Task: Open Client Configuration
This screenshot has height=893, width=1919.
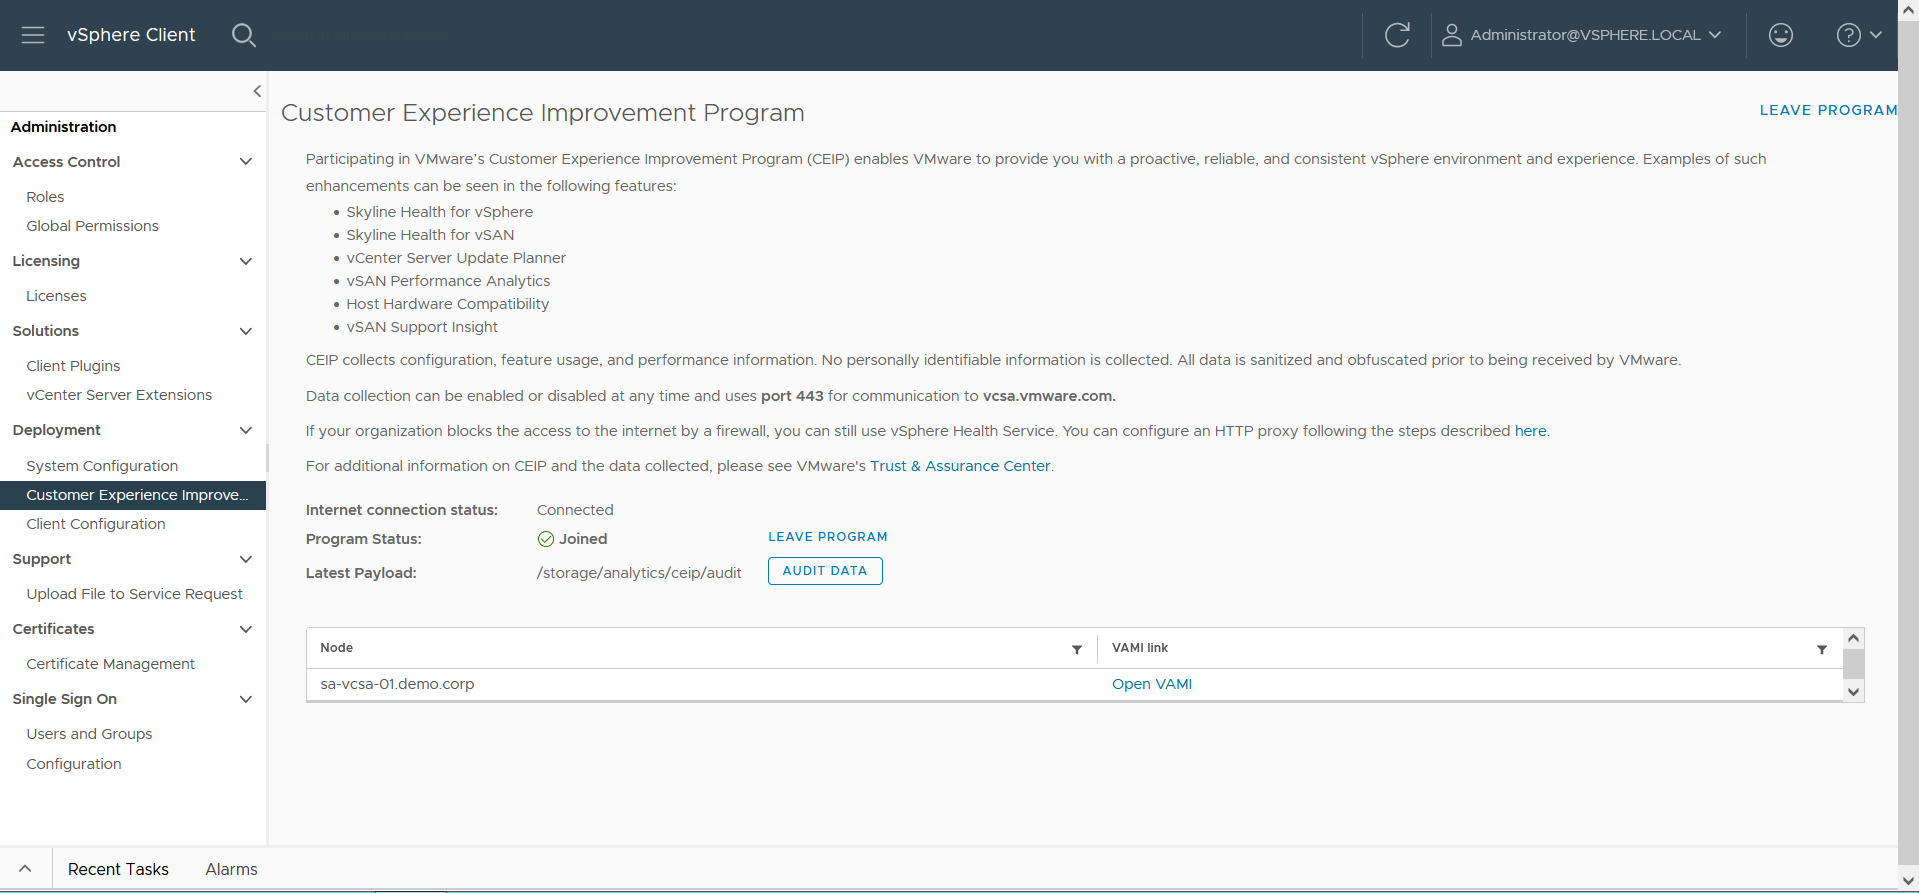Action: tap(96, 524)
